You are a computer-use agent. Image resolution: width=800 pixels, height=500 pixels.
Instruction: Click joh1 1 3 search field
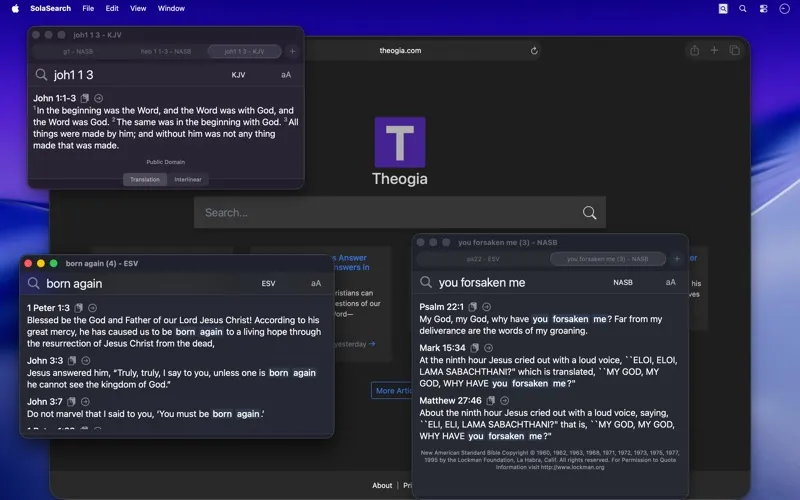pos(138,75)
